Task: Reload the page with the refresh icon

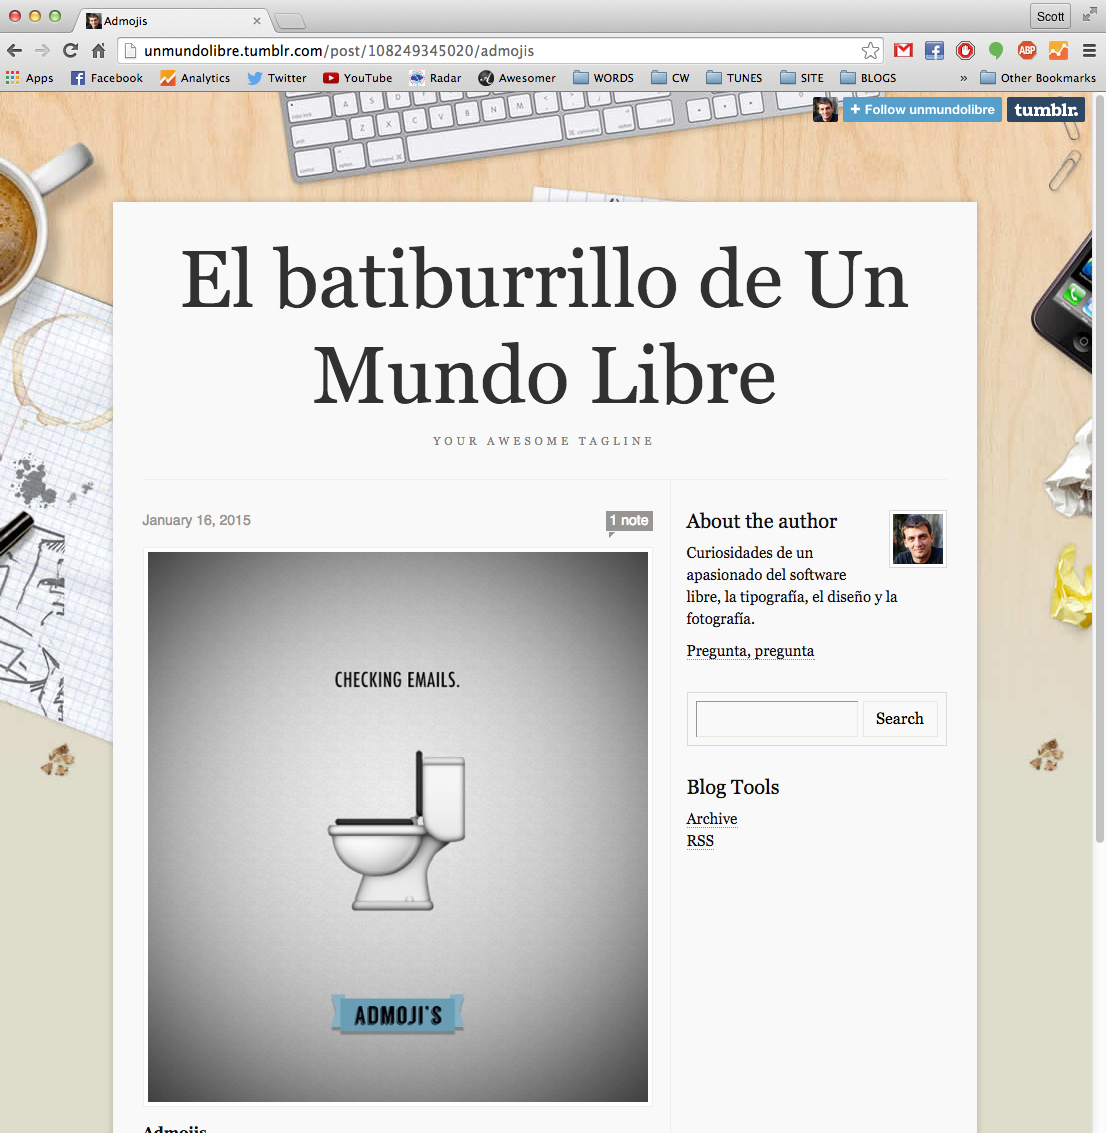Action: click(x=70, y=51)
